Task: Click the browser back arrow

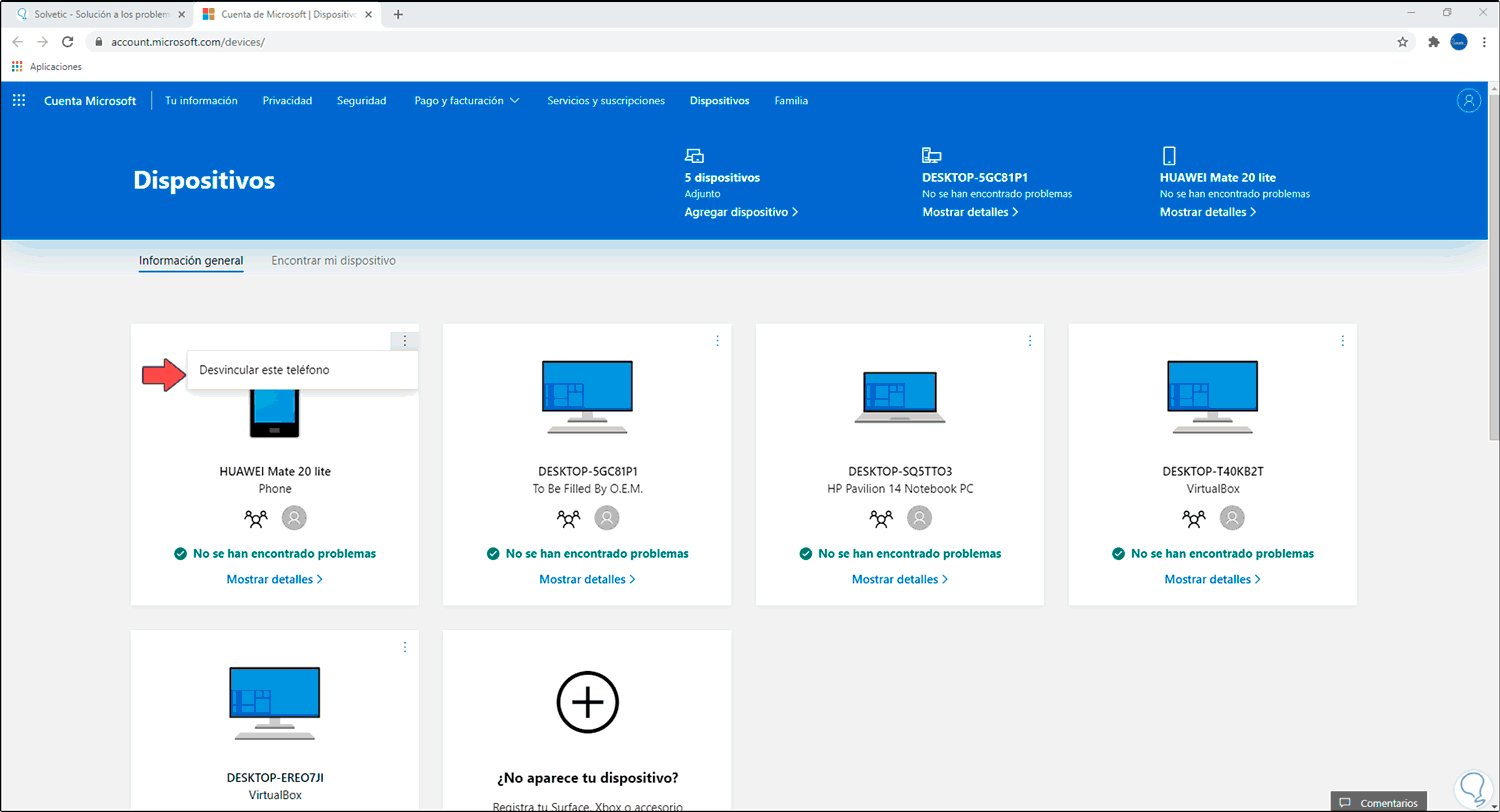Action: tap(17, 42)
